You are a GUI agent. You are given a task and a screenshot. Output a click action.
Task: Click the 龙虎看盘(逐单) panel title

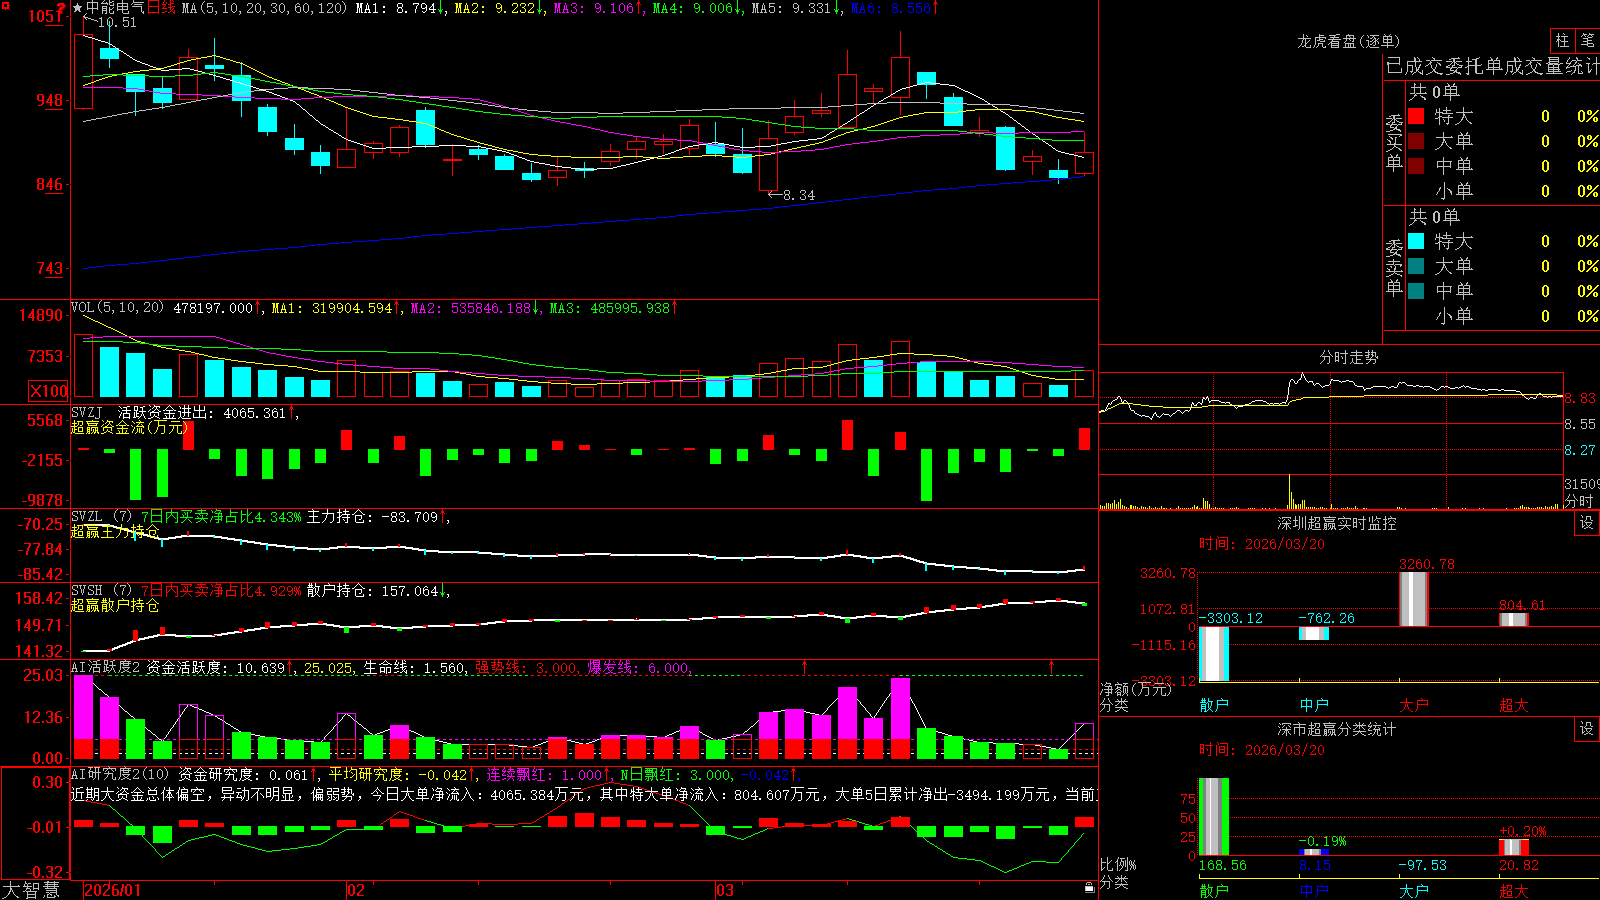(1348, 41)
